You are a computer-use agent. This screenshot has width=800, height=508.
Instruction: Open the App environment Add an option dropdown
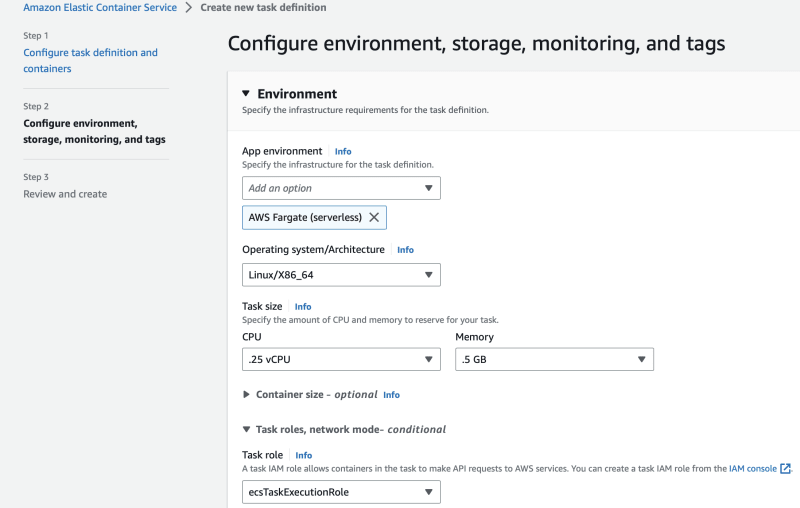click(x=341, y=188)
